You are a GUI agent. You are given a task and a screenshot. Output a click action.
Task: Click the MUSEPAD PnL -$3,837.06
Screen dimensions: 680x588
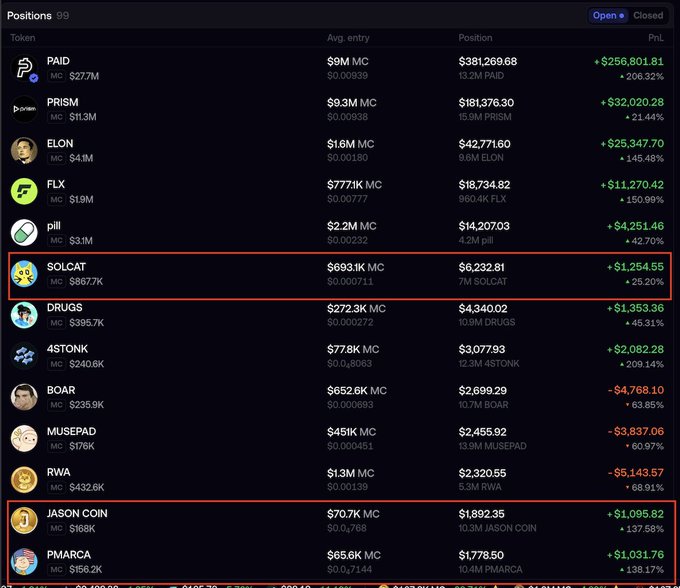(x=636, y=431)
